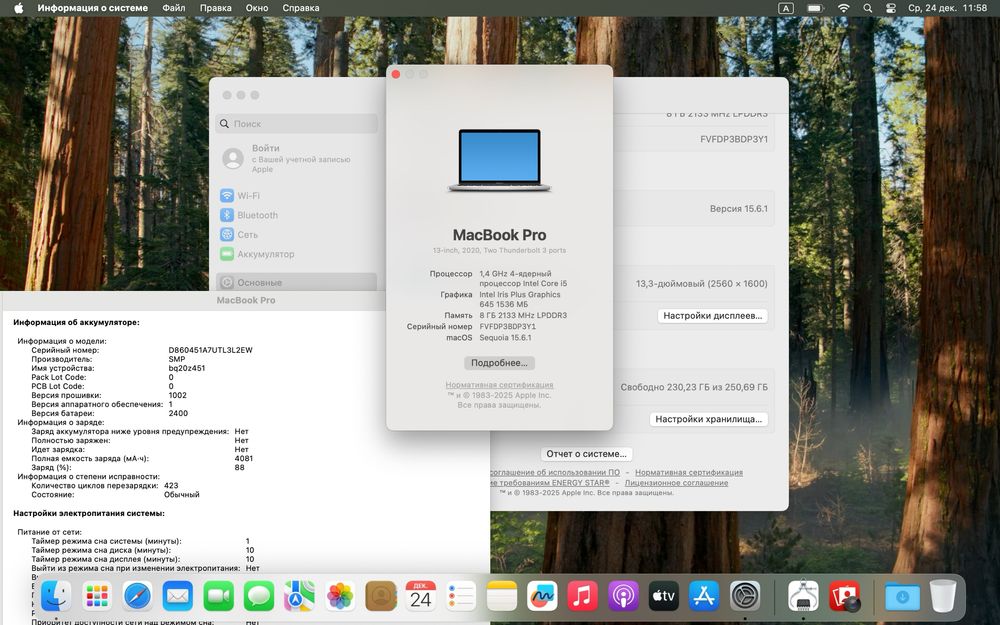Click Поиск field in Settings sidebar
Screen dimensions: 1000x625
coord(297,124)
